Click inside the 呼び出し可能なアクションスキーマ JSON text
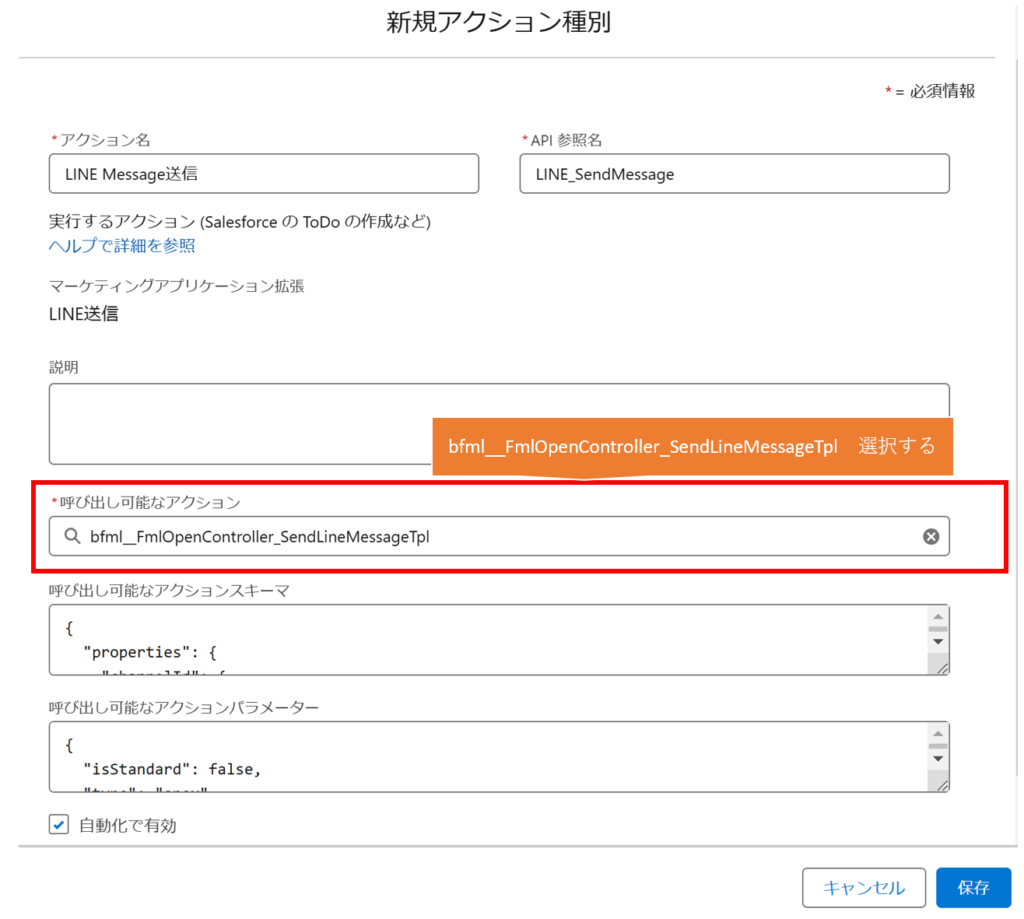The image size is (1024, 919). click(400, 640)
